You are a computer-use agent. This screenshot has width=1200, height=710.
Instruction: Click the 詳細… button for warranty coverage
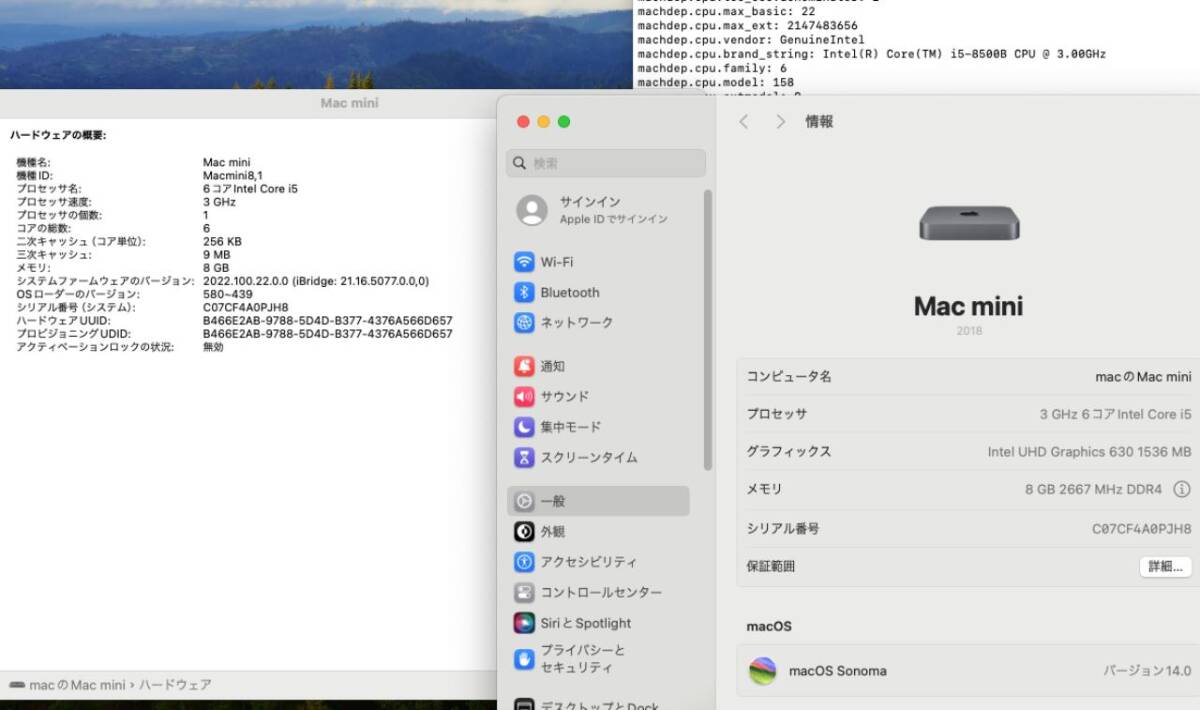point(1165,567)
